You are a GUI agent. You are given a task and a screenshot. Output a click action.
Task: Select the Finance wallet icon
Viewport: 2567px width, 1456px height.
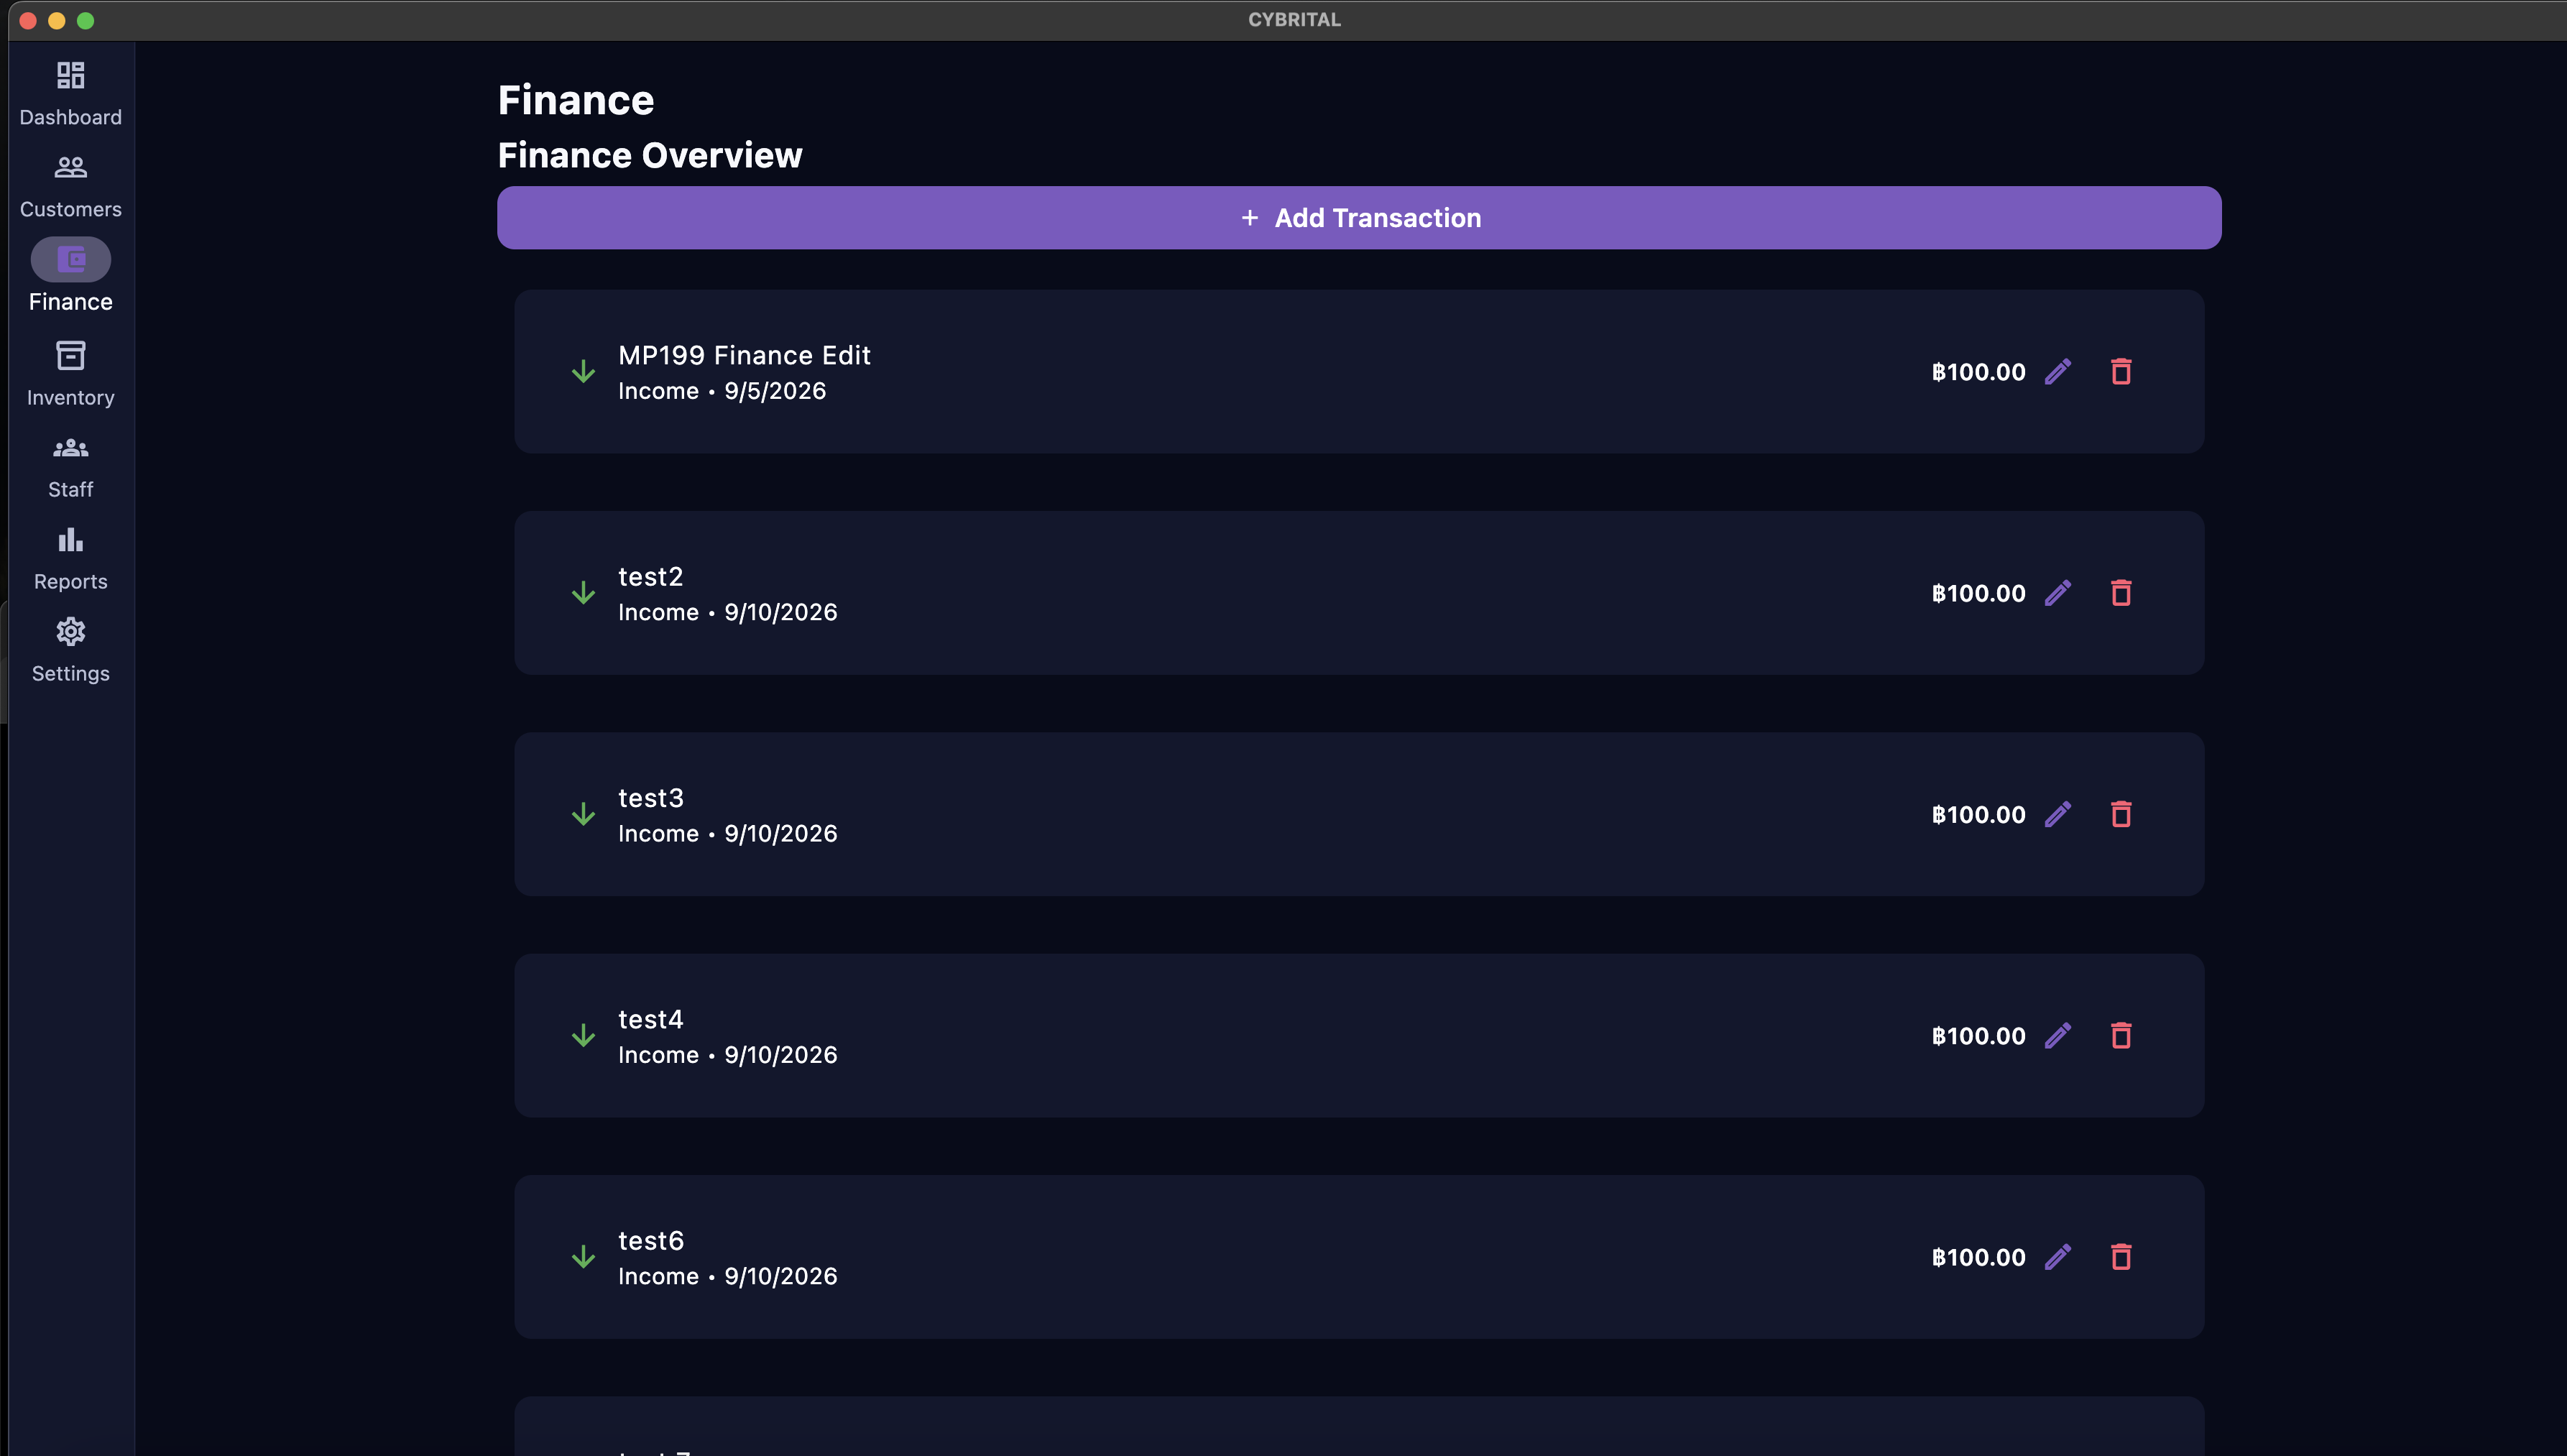point(70,260)
